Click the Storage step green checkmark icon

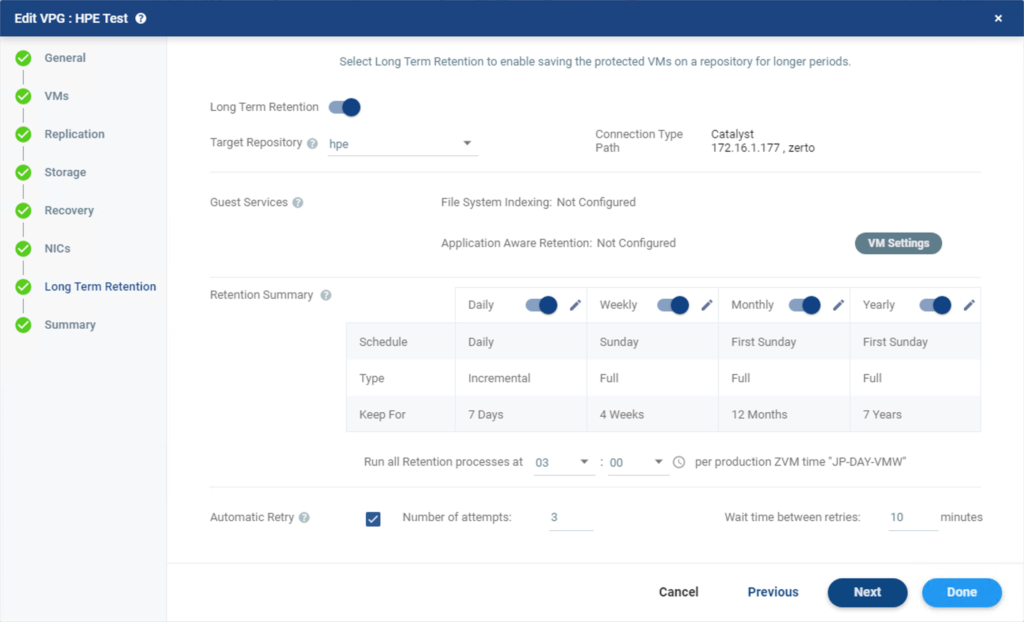(24, 172)
